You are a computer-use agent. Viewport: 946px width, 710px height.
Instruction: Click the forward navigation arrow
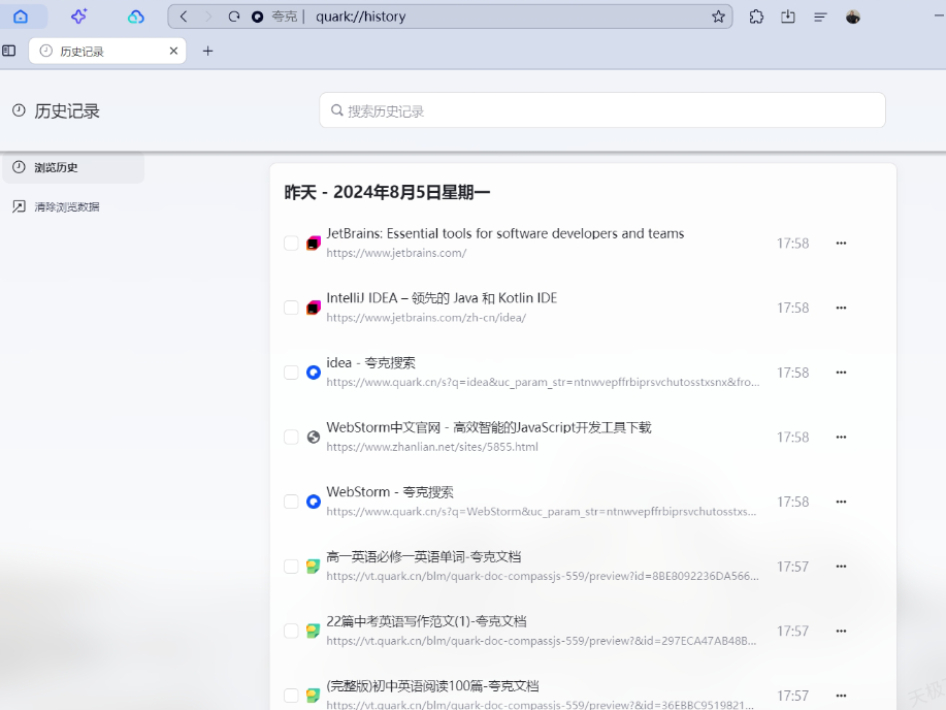click(209, 17)
